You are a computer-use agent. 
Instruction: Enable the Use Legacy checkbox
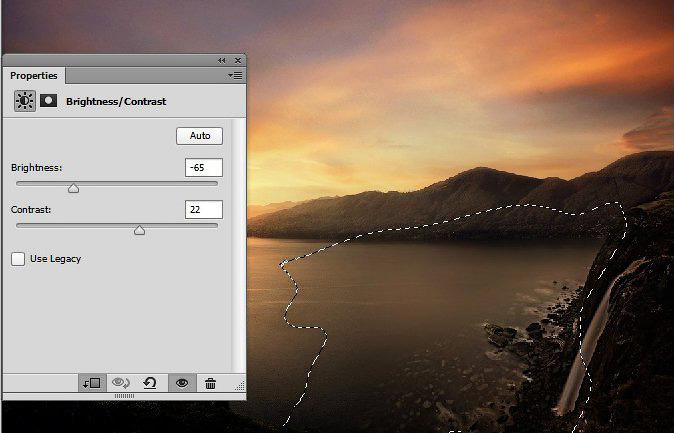click(x=18, y=259)
